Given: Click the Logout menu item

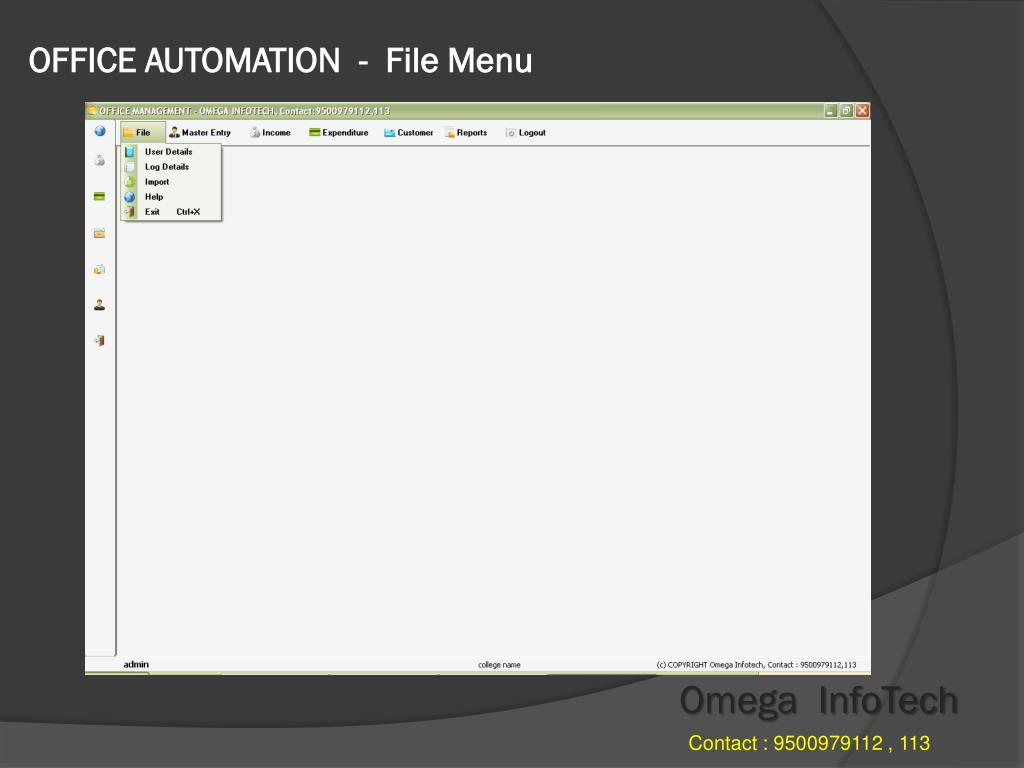Looking at the screenshot, I should (526, 133).
